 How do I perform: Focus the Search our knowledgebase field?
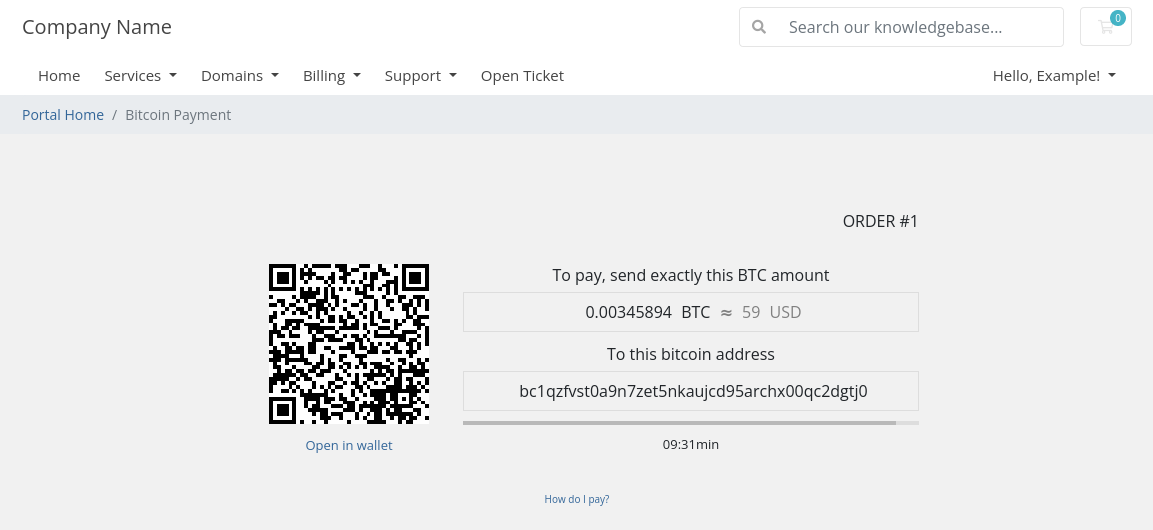[902, 27]
